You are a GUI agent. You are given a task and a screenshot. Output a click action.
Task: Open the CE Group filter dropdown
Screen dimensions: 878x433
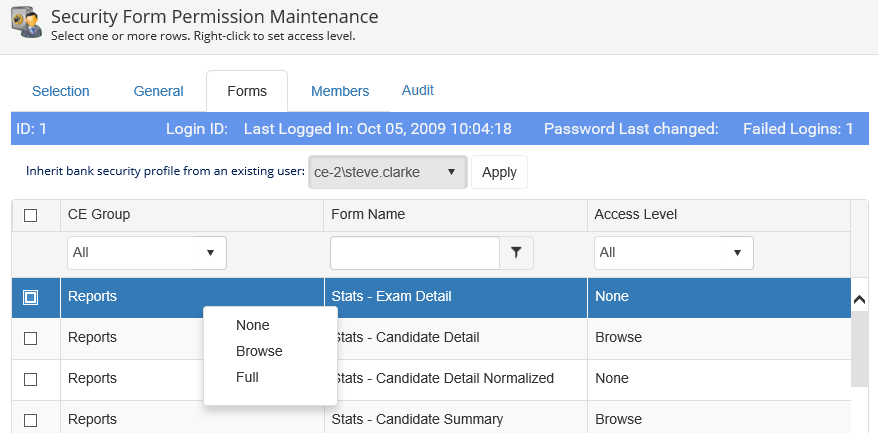146,253
